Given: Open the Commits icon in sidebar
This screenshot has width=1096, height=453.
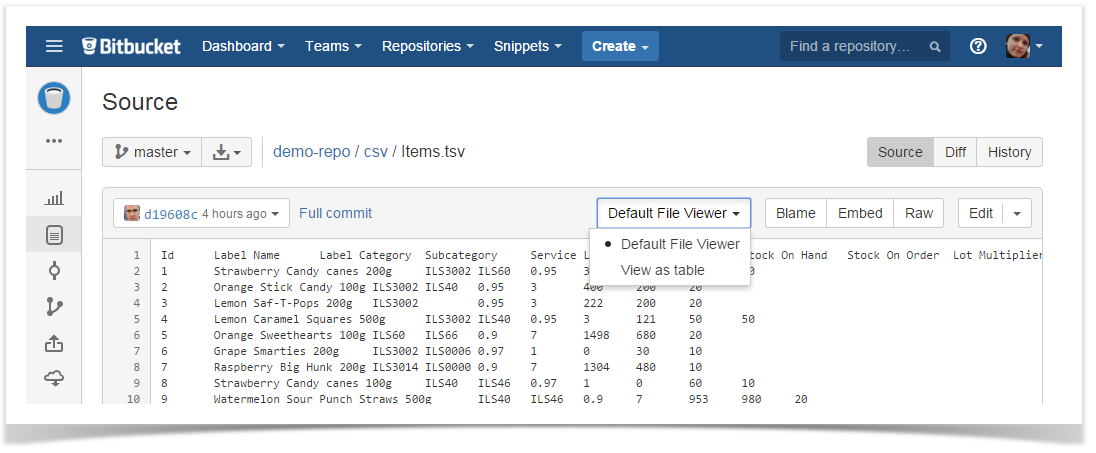Looking at the screenshot, I should coord(54,271).
